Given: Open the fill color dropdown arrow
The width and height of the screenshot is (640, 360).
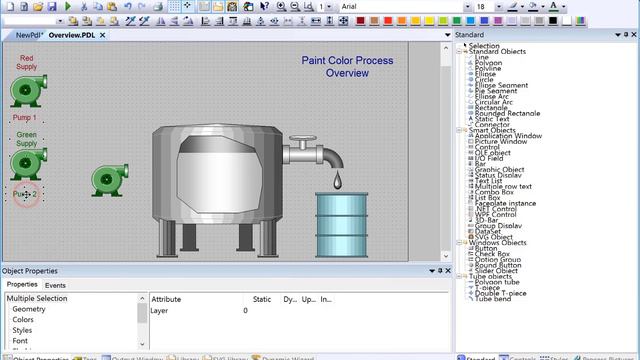Looking at the screenshot, I should (x=543, y=7).
